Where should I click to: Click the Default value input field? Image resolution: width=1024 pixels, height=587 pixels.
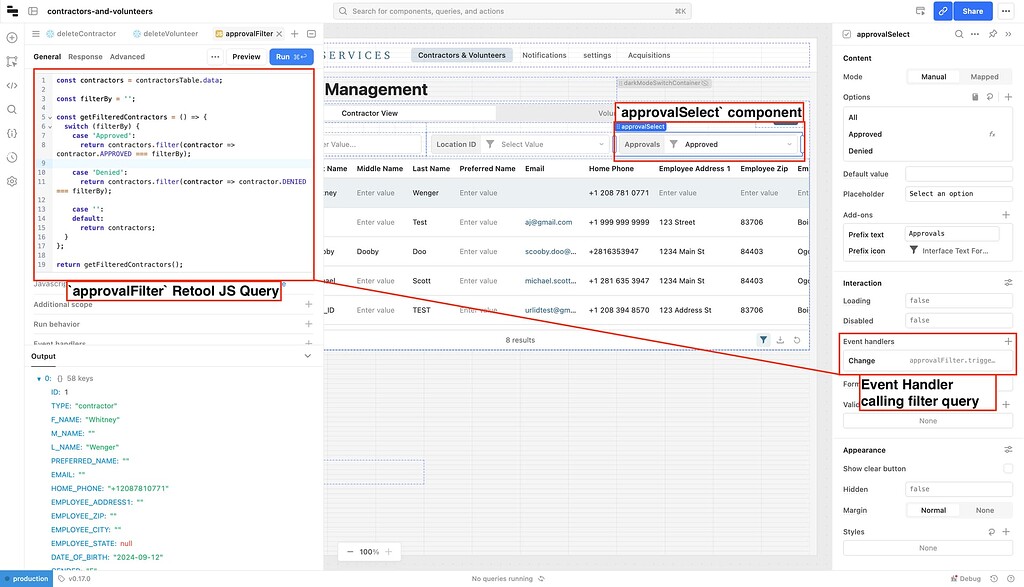(959, 174)
